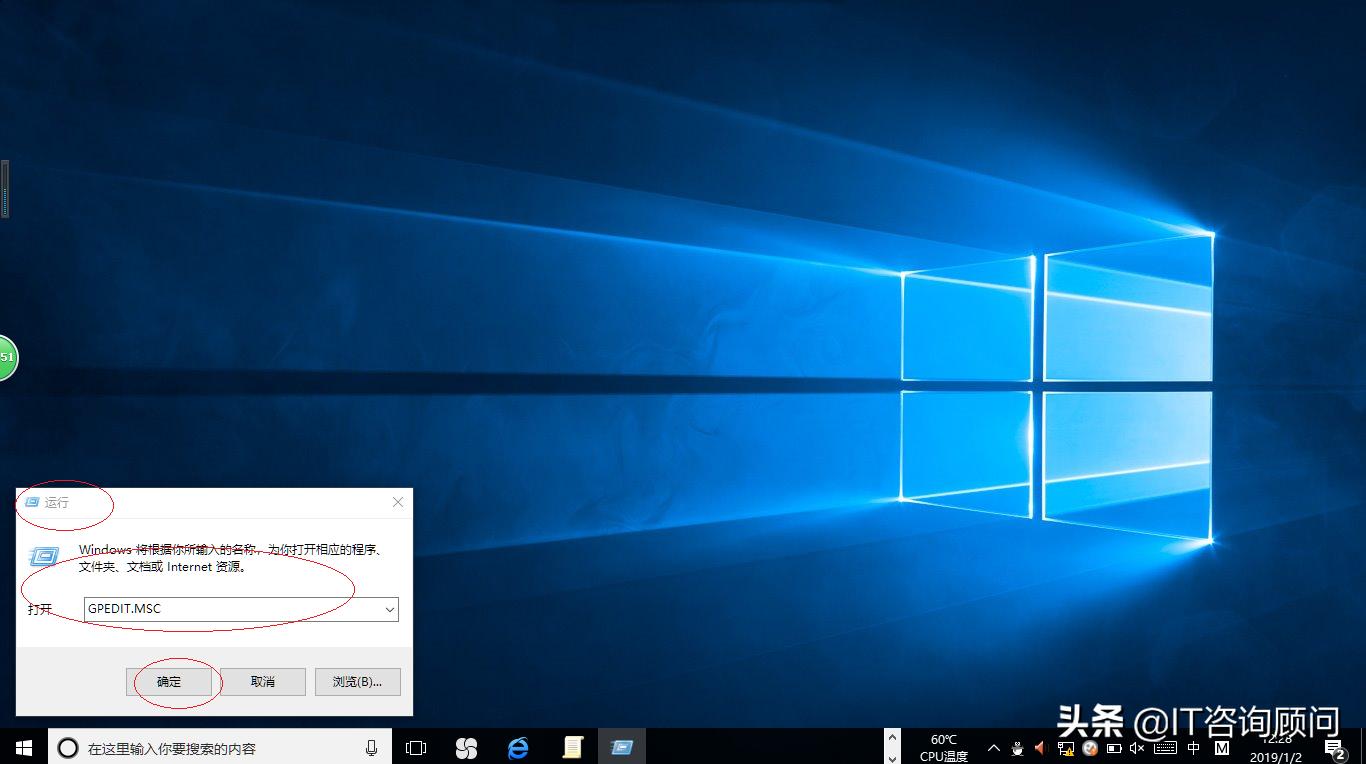Launch Internet Explorer from the taskbar
The image size is (1366, 764).
[518, 747]
